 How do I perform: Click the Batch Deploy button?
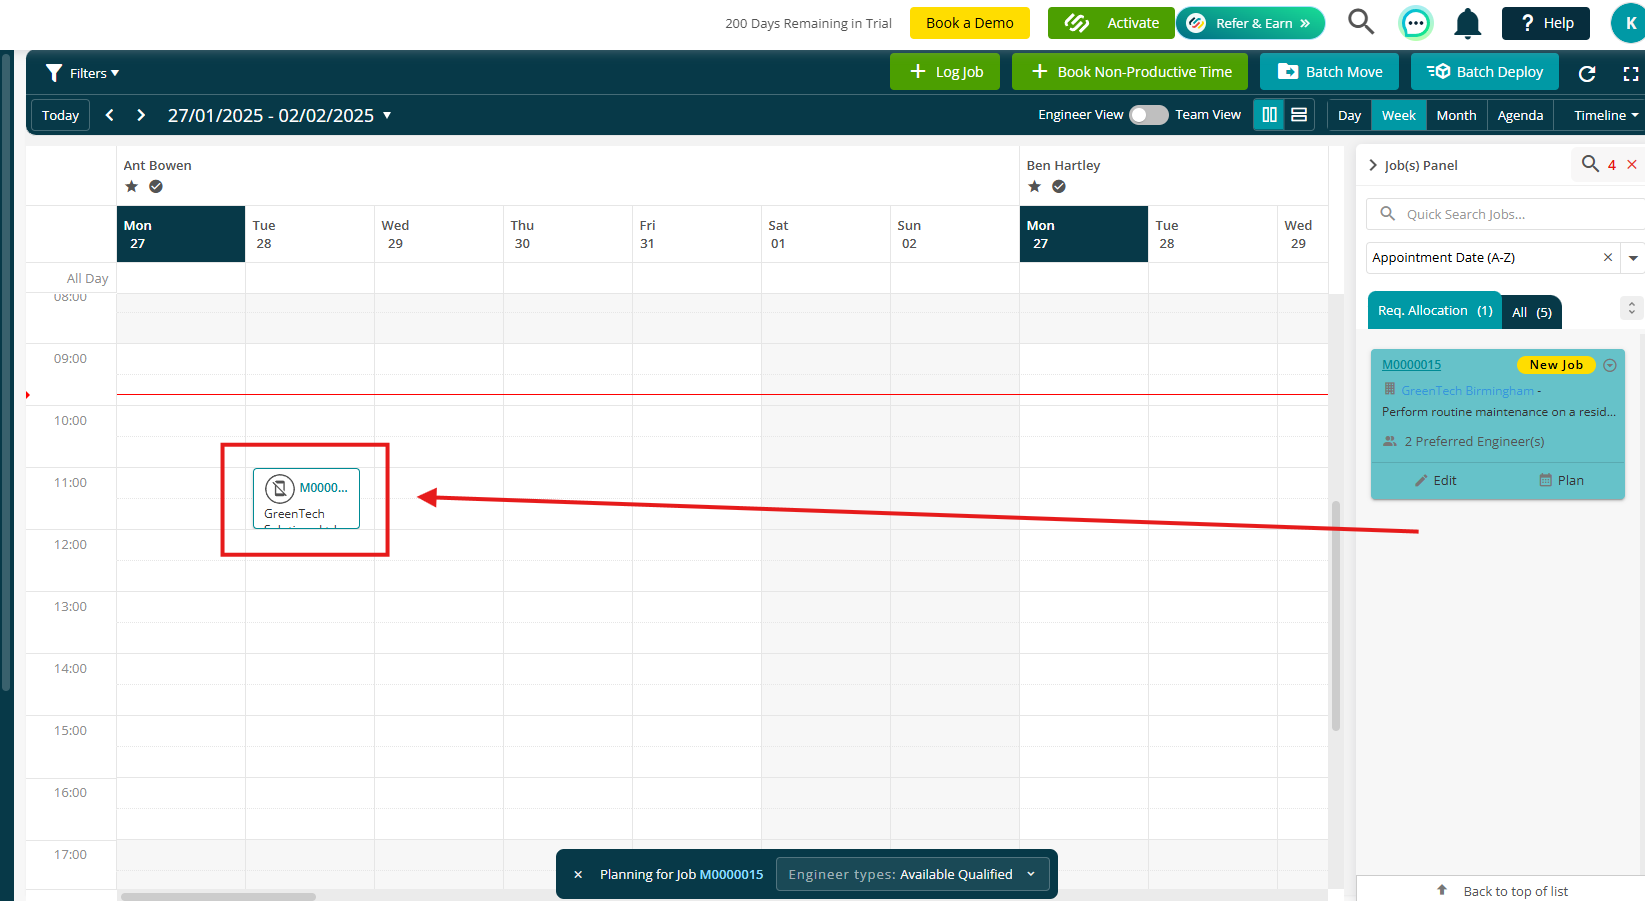(x=1485, y=72)
